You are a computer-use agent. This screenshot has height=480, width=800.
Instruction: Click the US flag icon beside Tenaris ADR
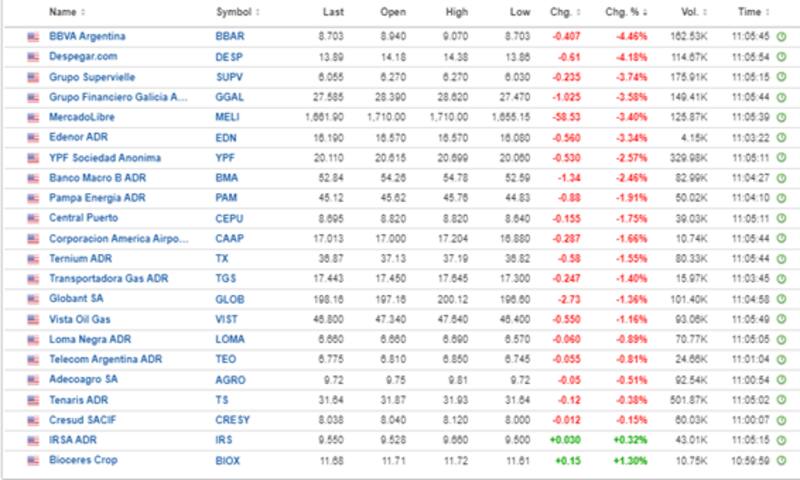click(x=33, y=399)
